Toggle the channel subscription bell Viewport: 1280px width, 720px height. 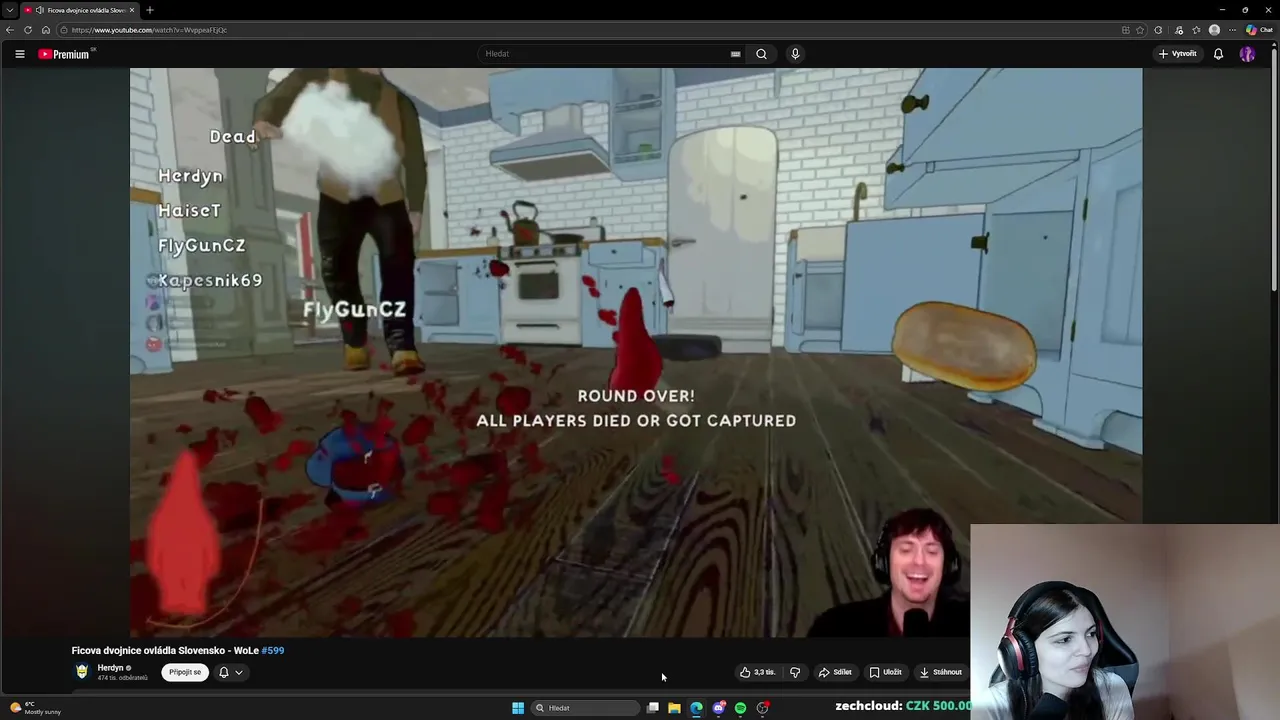224,672
